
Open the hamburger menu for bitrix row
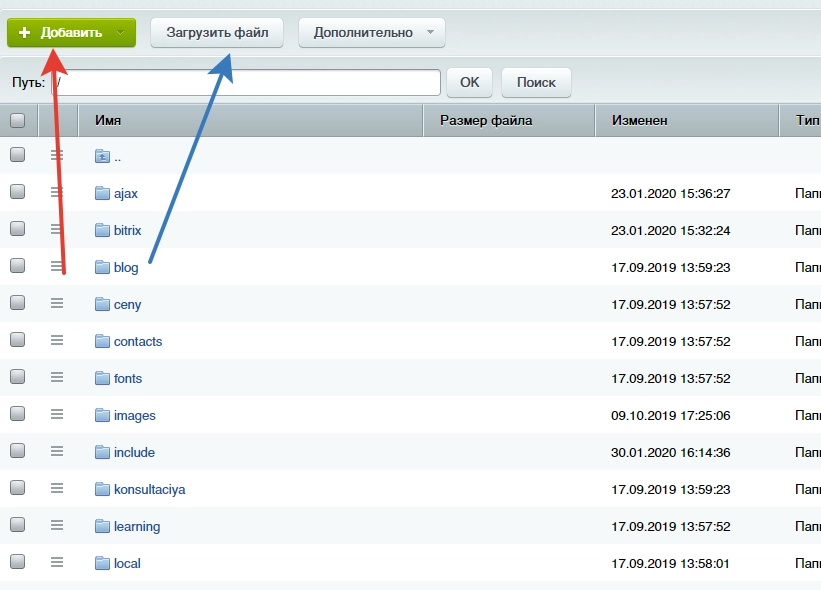pos(57,230)
